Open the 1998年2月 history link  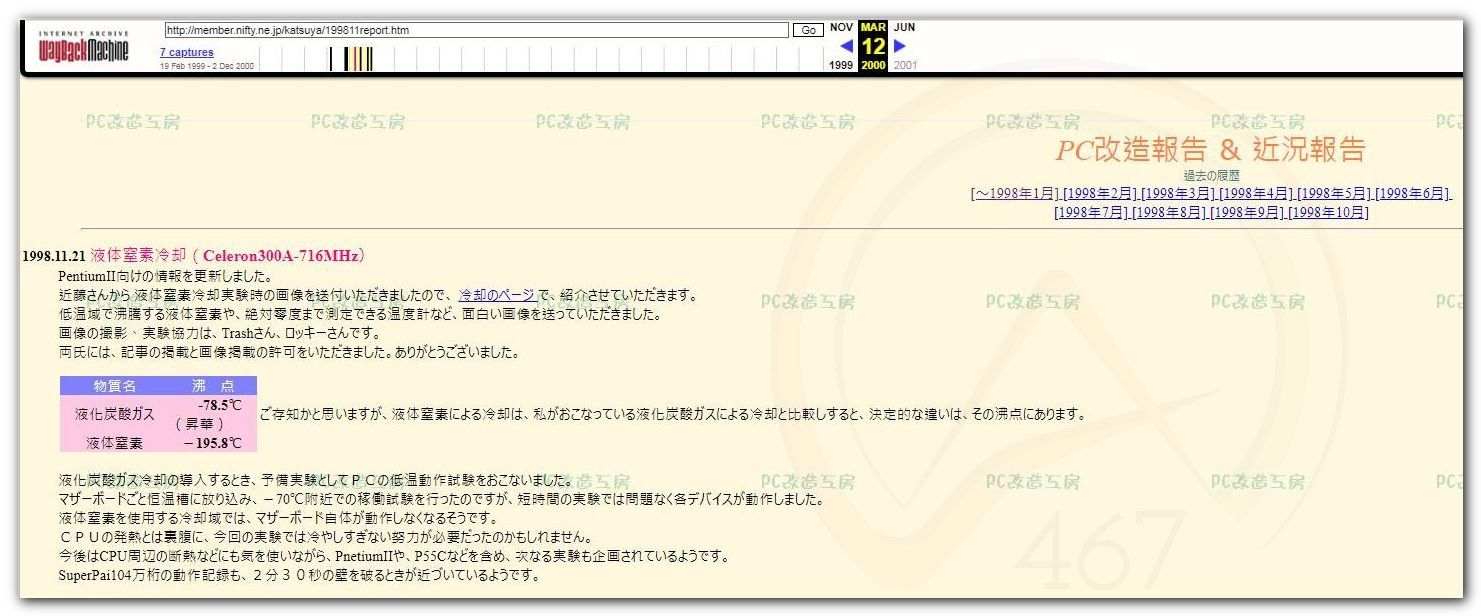coord(1100,194)
